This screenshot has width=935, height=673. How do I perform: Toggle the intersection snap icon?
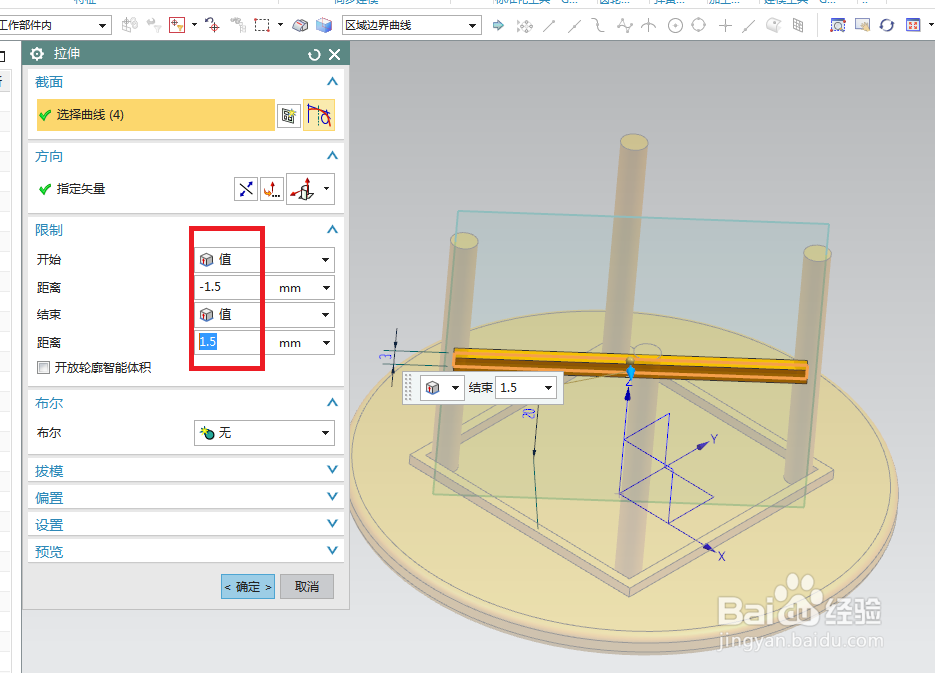(x=648, y=26)
